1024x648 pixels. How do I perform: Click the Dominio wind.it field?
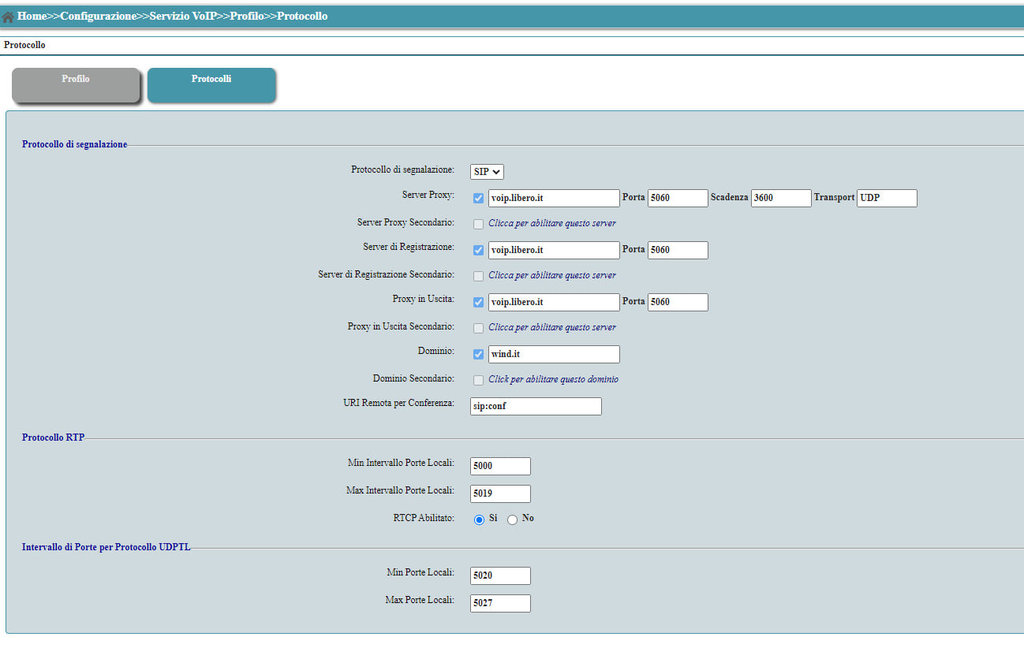coord(553,354)
